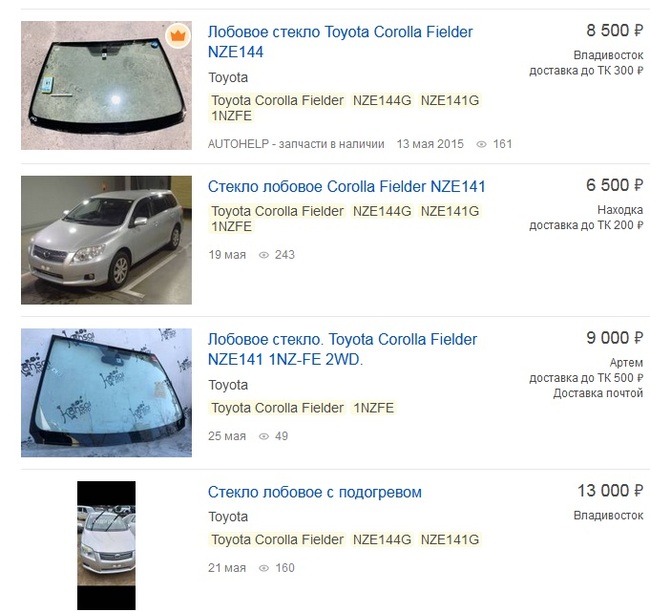Click the '1NZFE' tag in third listing
The width and height of the screenshot is (650, 612).
pyautogui.click(x=374, y=408)
